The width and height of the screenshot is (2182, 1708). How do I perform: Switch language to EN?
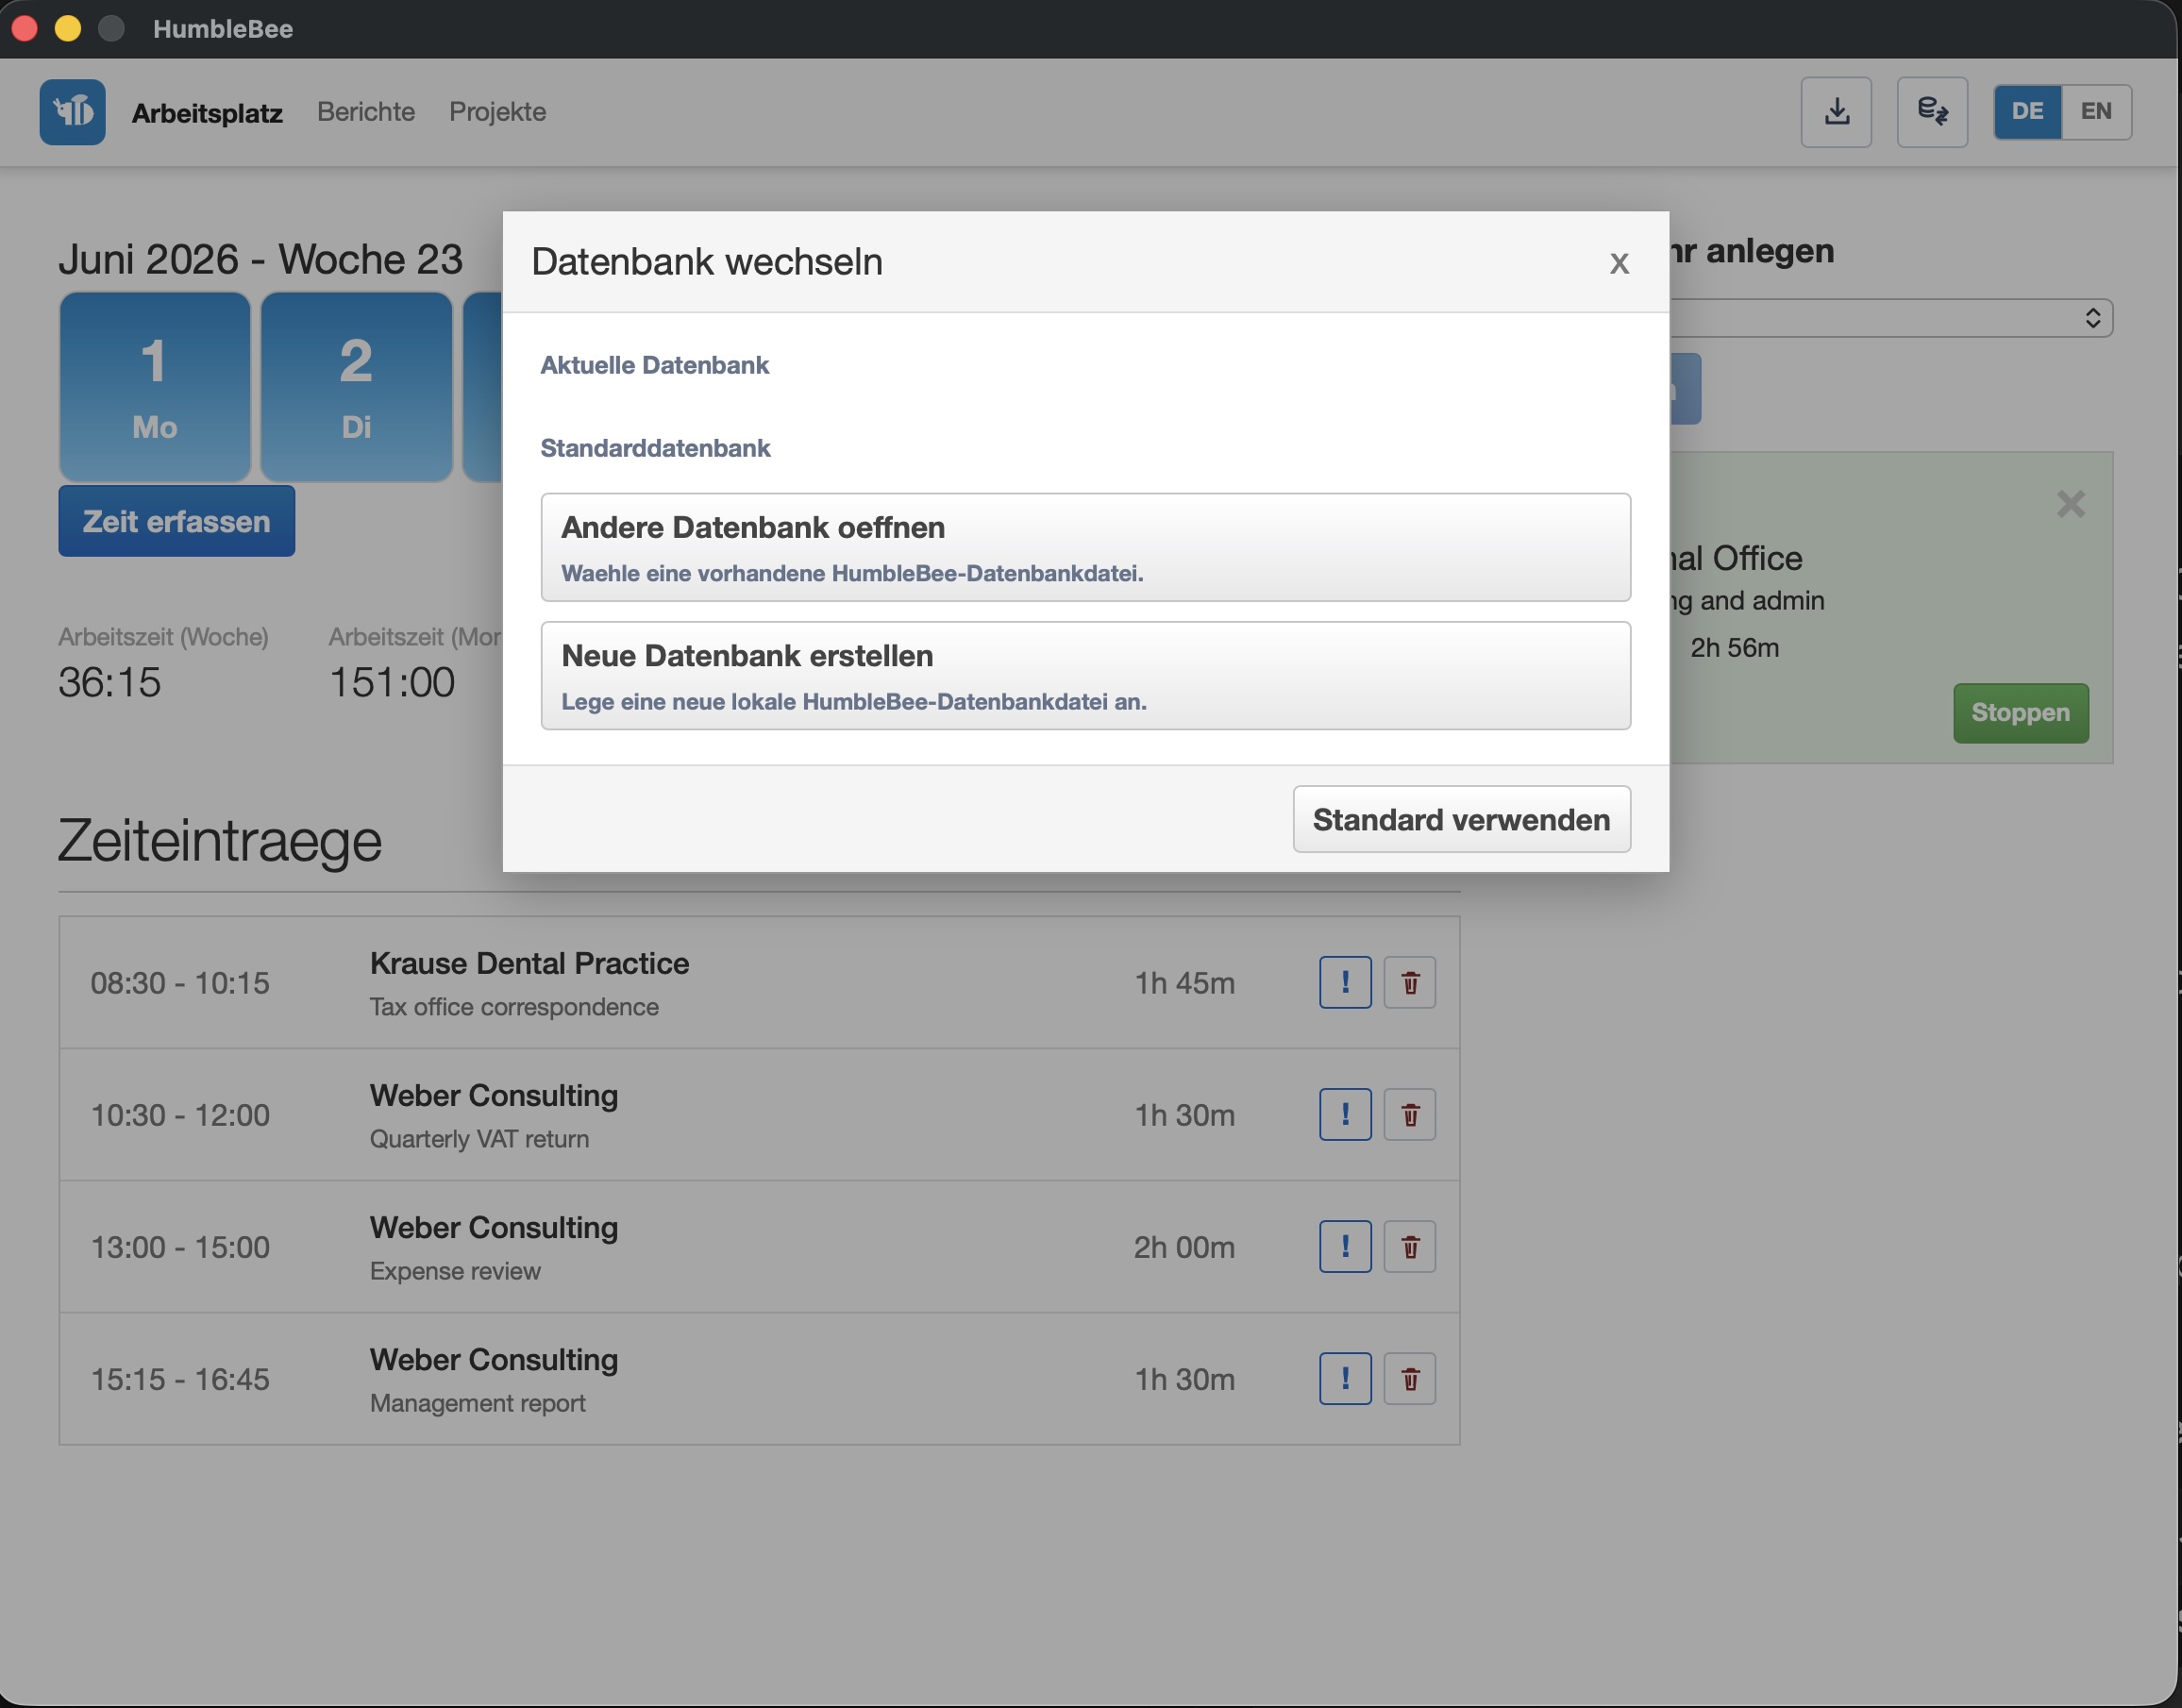(2096, 111)
